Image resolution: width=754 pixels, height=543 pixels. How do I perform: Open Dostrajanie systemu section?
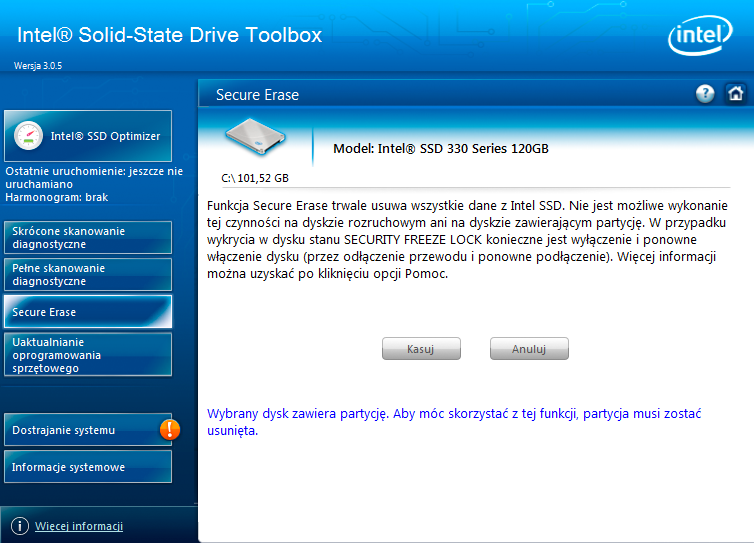click(88, 430)
